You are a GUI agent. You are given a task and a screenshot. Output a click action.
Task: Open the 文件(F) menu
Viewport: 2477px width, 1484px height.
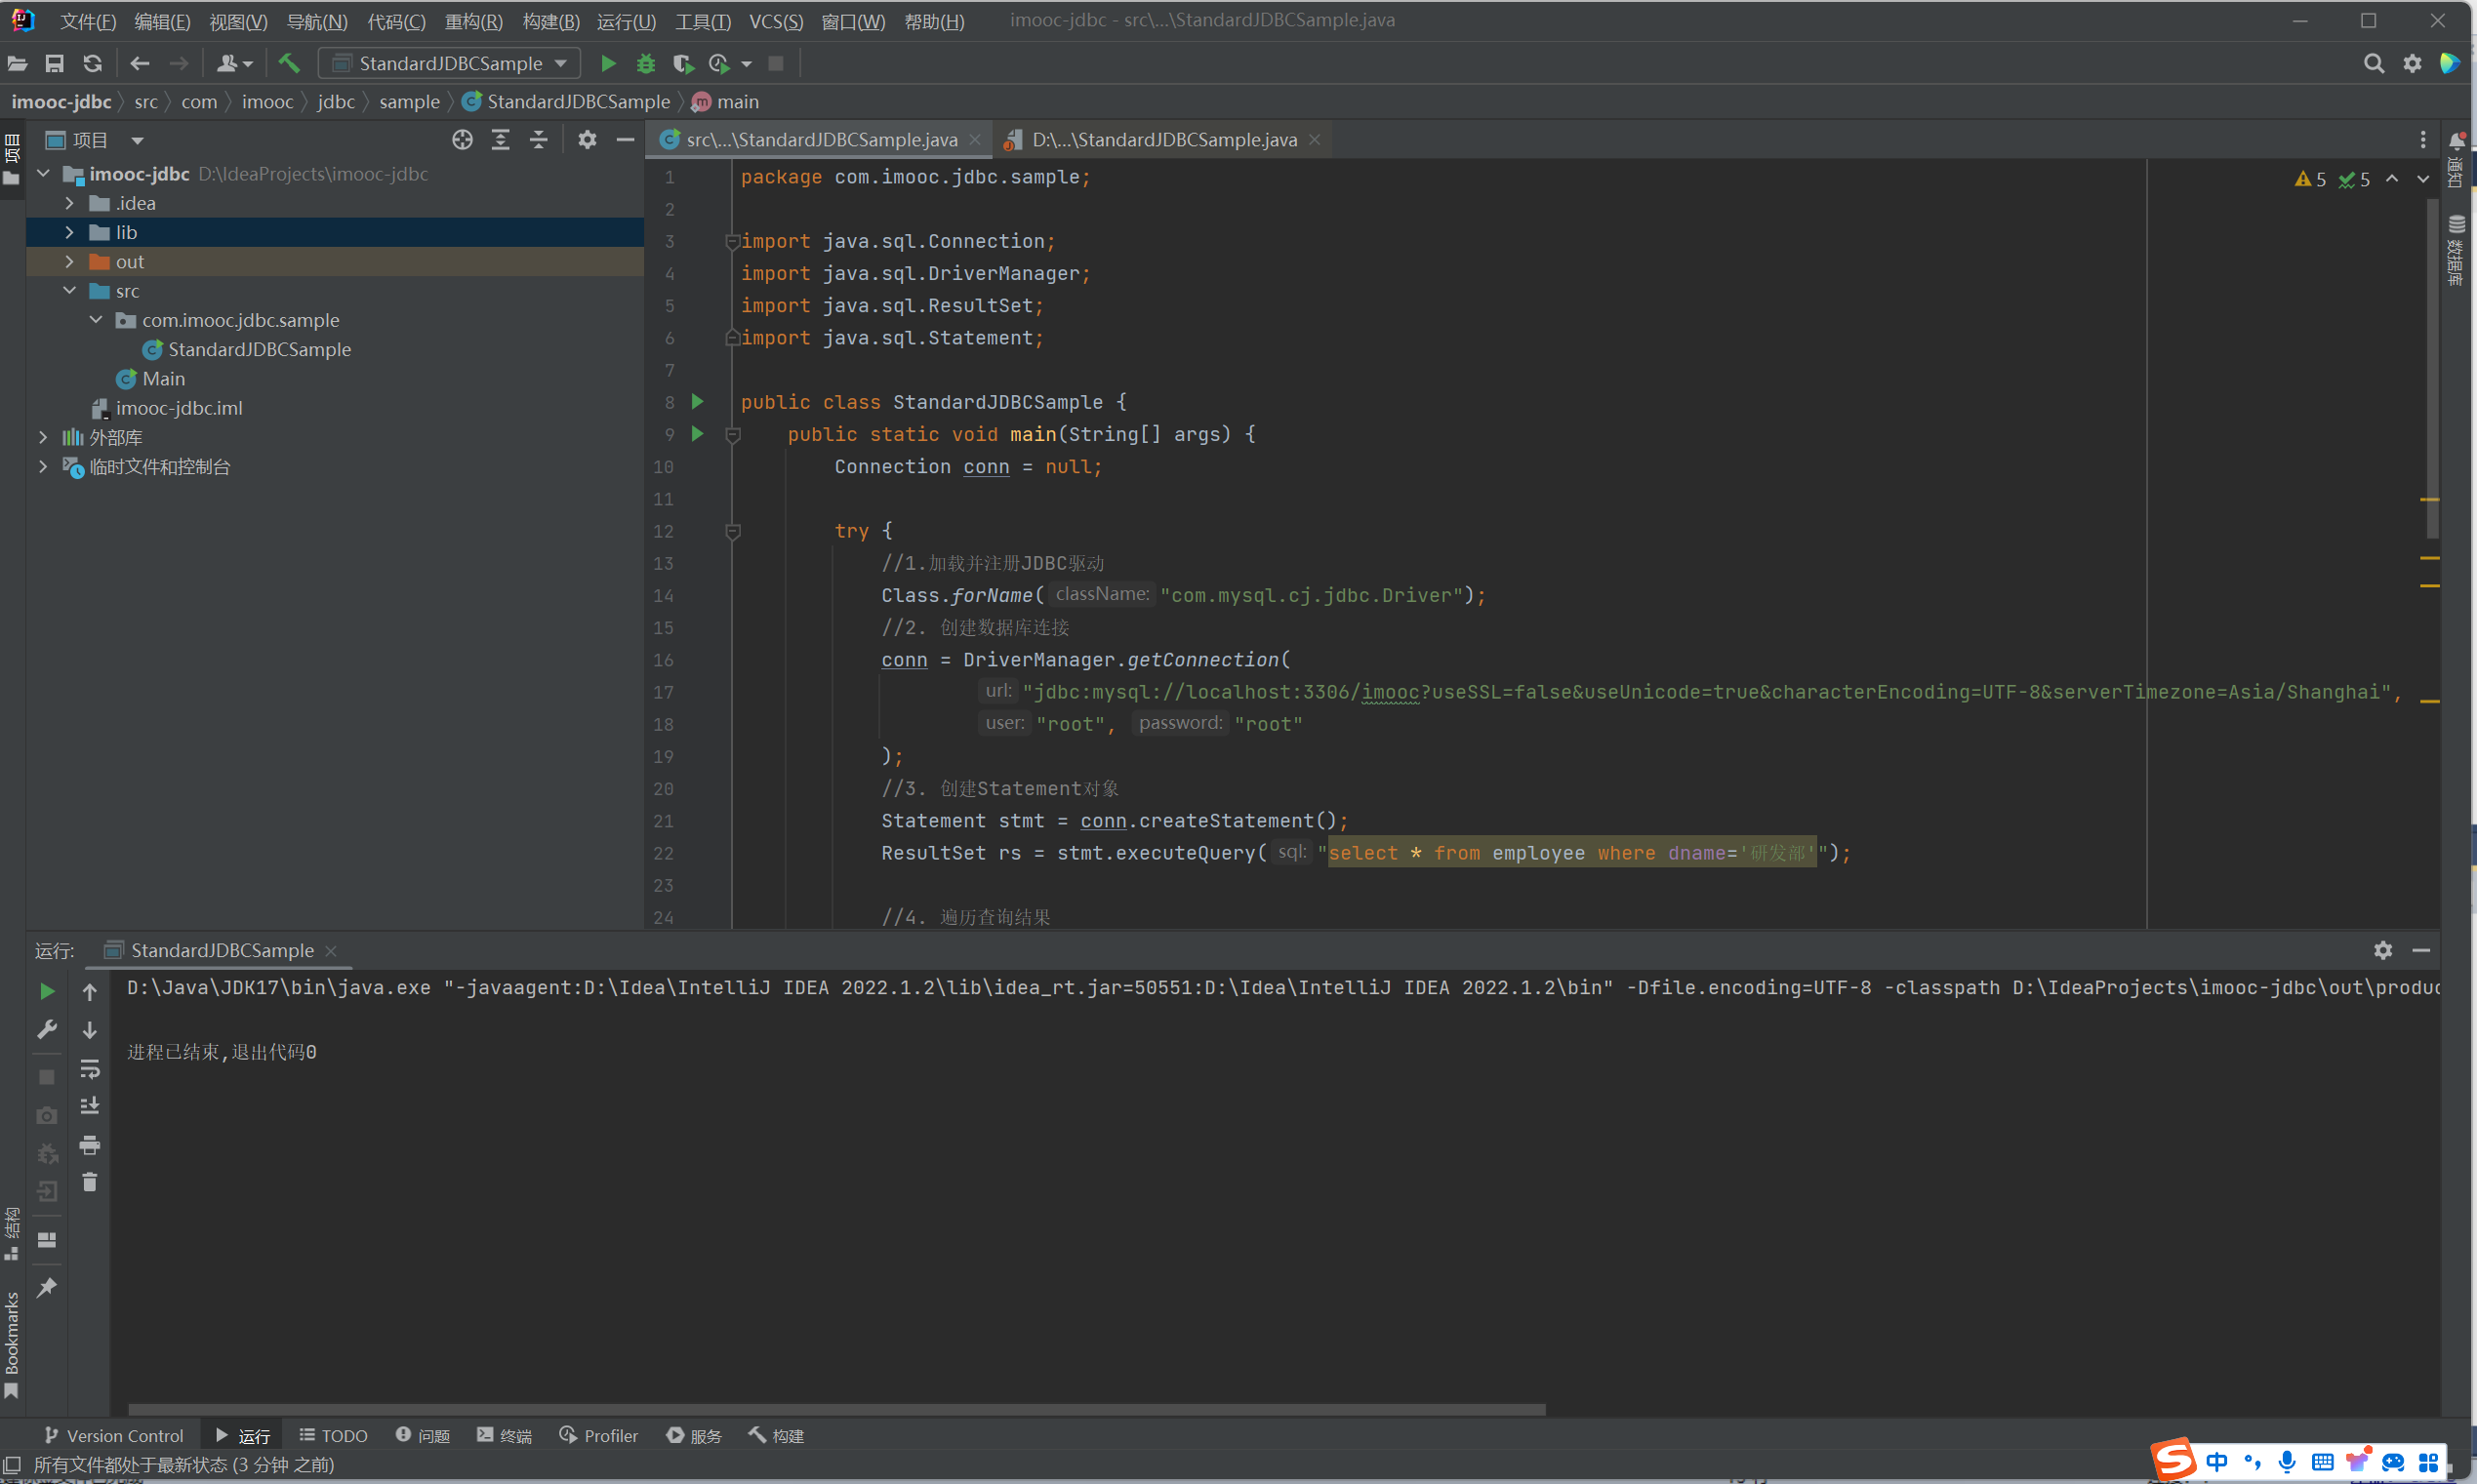pyautogui.click(x=88, y=21)
